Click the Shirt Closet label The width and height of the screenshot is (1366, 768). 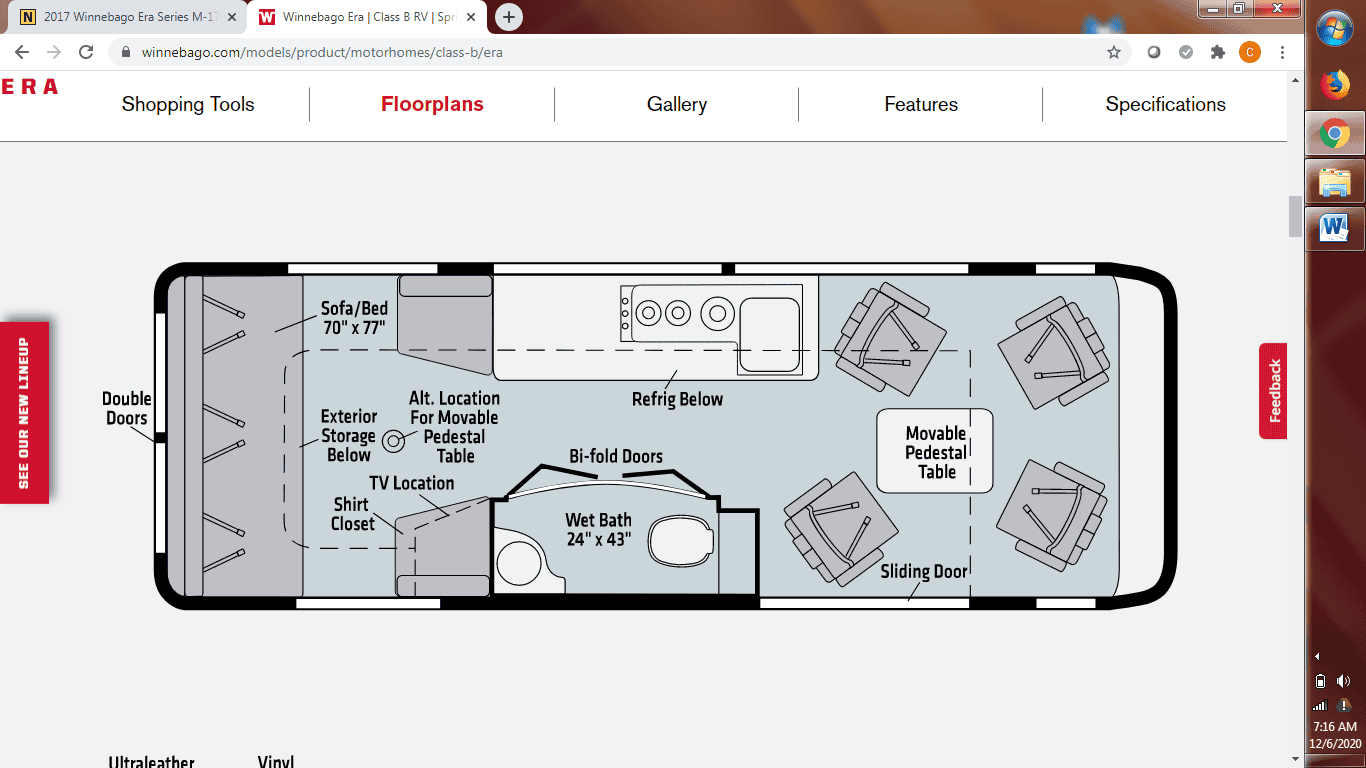[353, 514]
